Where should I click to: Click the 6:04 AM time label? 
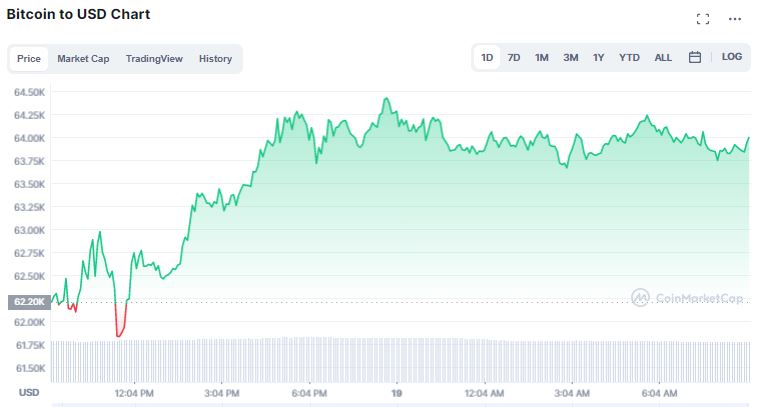[659, 393]
